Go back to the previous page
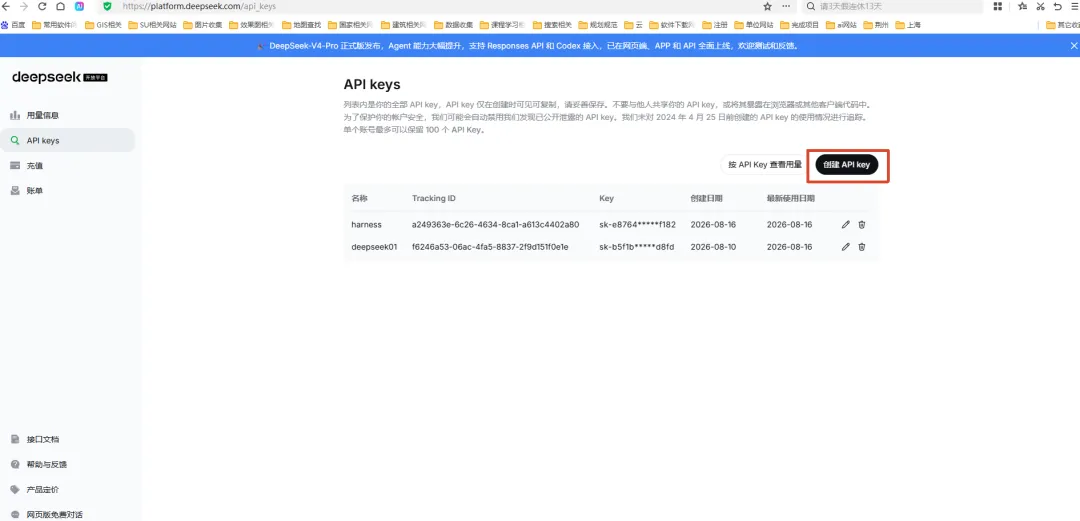The width and height of the screenshot is (1080, 521). pos(6,6)
